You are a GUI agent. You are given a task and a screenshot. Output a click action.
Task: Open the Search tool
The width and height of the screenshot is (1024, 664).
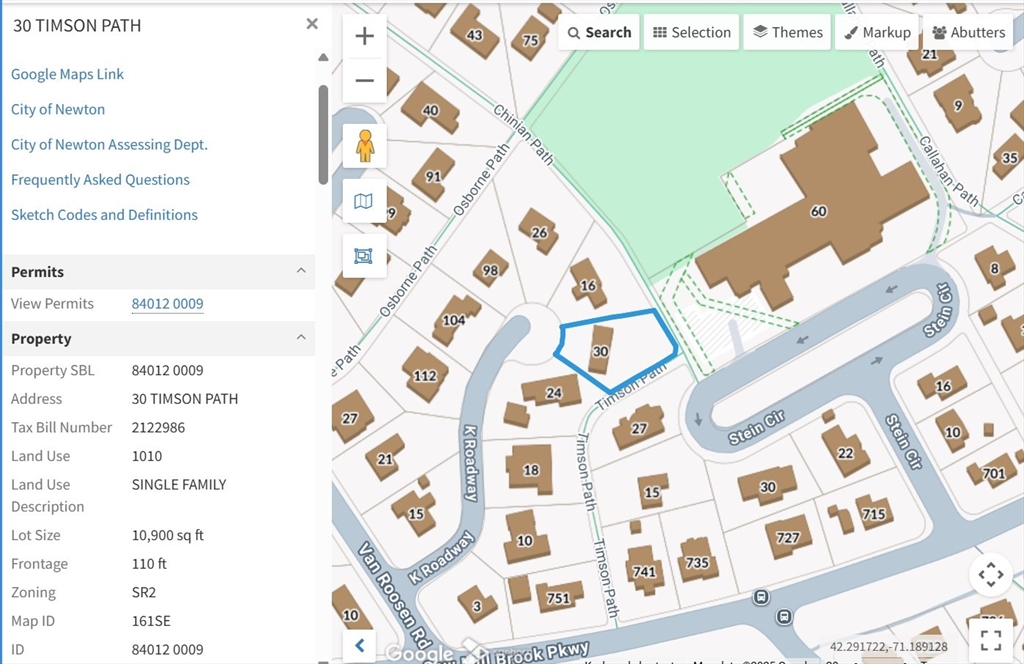[x=598, y=31]
